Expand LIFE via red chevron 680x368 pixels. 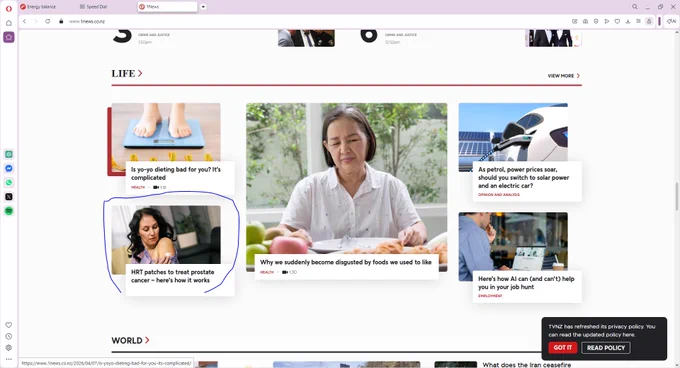140,74
